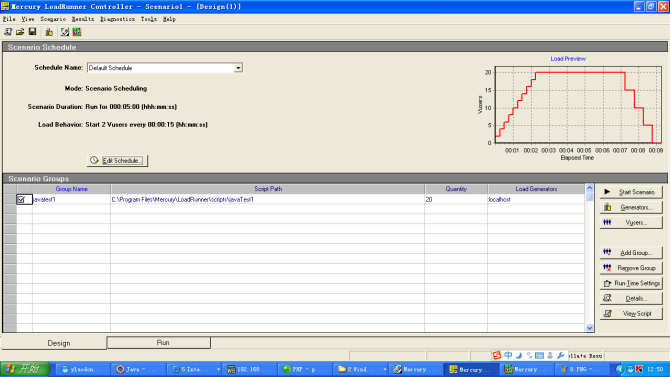Switch to the Run tab
Viewport: 670px width, 377px height.
point(159,343)
